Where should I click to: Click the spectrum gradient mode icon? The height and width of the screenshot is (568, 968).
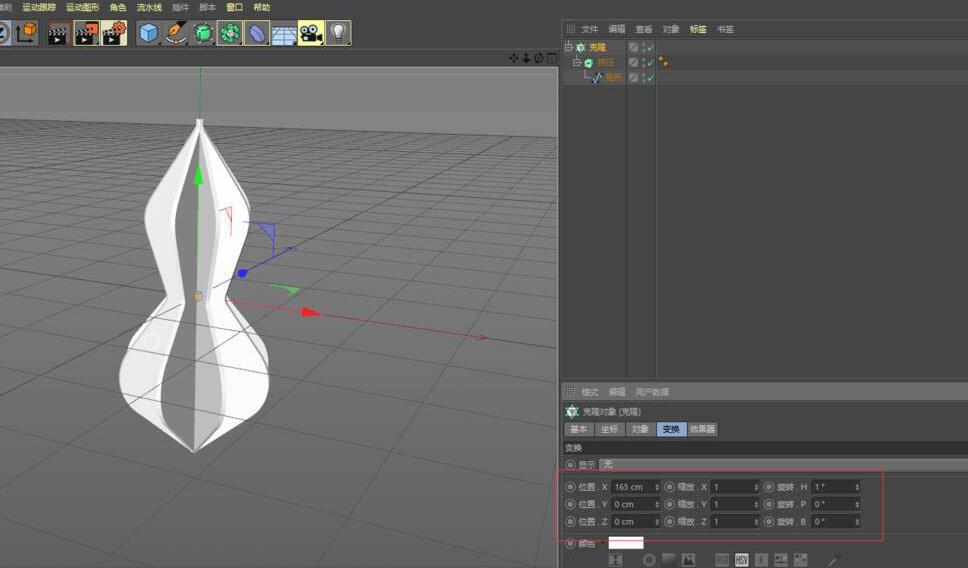pos(669,559)
